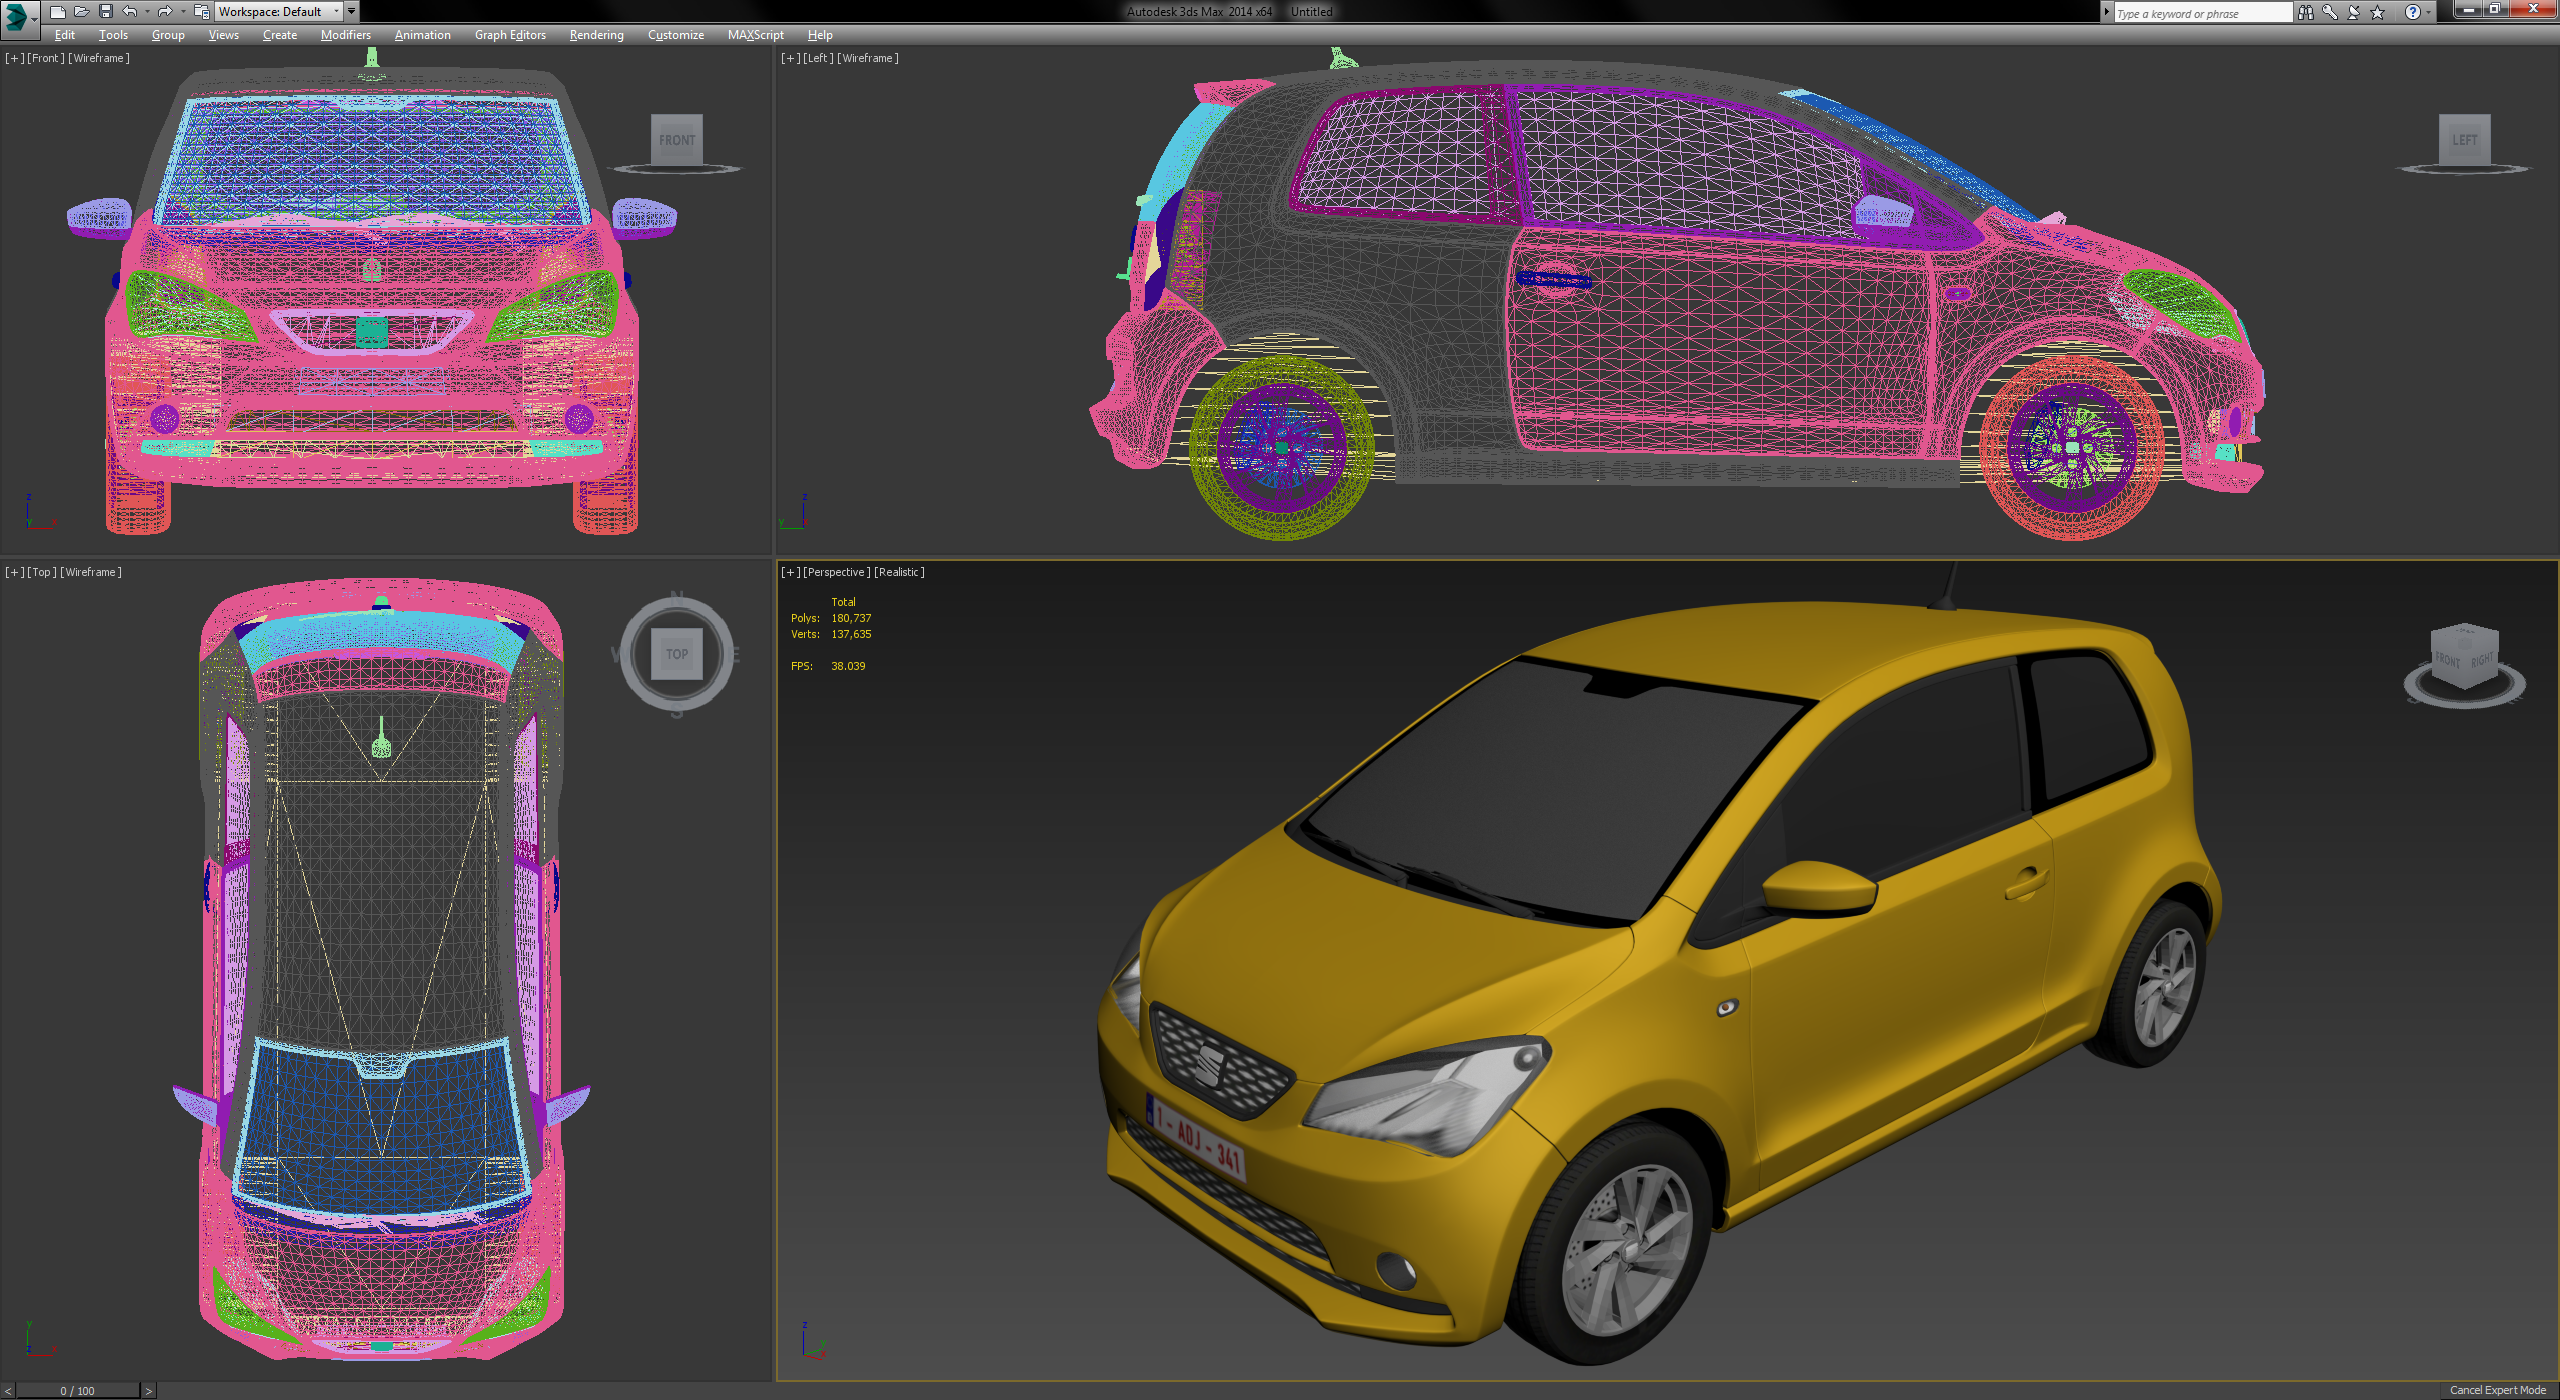Undo the last action

click(x=129, y=11)
